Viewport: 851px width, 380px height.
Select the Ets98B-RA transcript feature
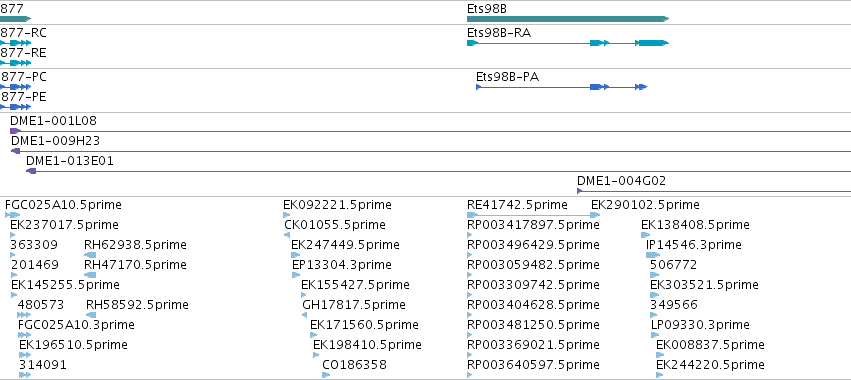[568, 43]
